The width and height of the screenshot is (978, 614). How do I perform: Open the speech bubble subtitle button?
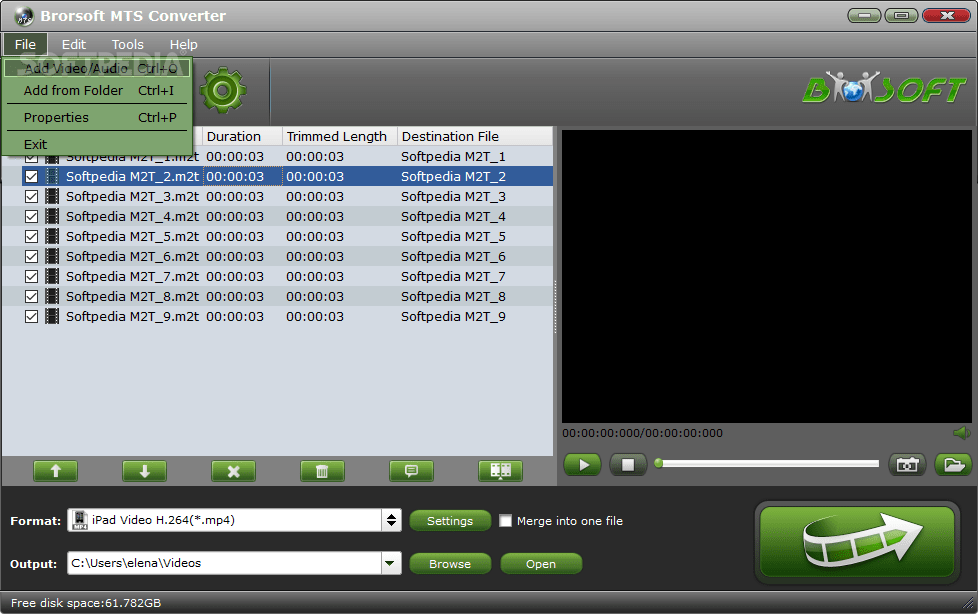pyautogui.click(x=412, y=471)
